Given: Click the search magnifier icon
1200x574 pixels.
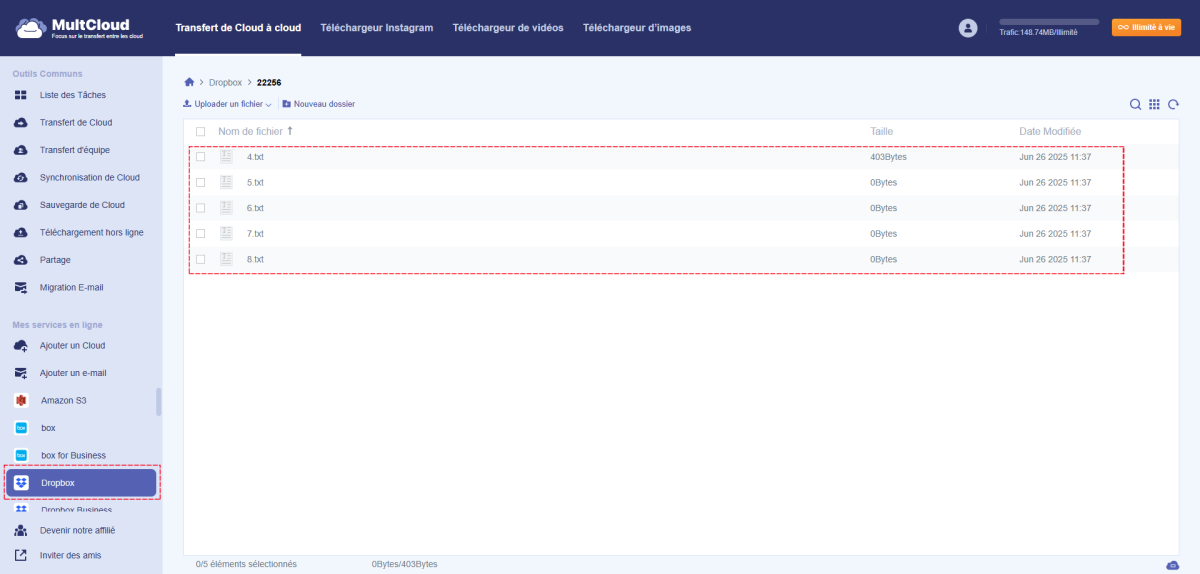Looking at the screenshot, I should coord(1135,104).
